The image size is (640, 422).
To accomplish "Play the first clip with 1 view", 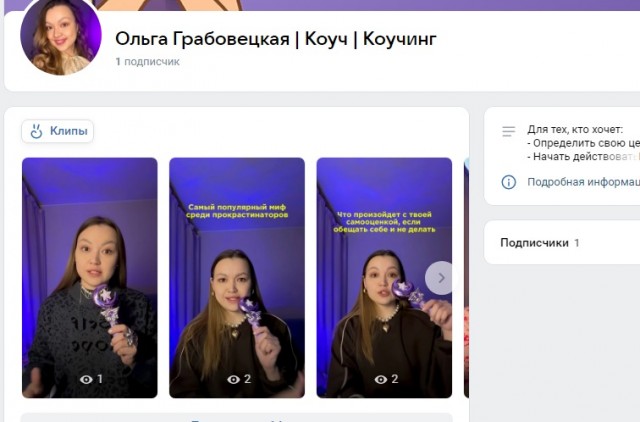I will pyautogui.click(x=90, y=278).
